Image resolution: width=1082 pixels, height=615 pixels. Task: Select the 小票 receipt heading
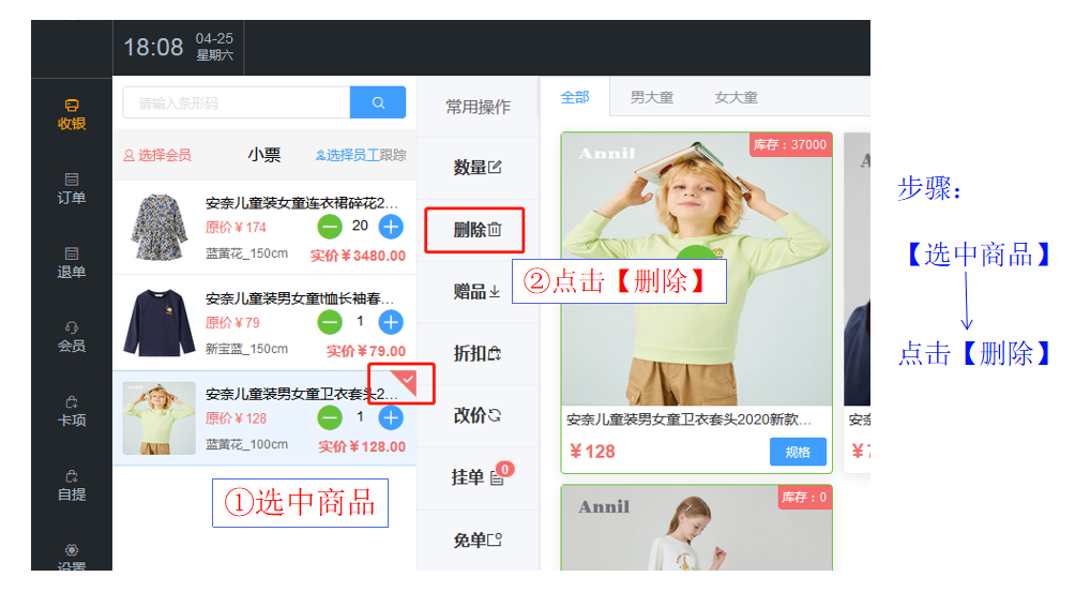point(264,155)
